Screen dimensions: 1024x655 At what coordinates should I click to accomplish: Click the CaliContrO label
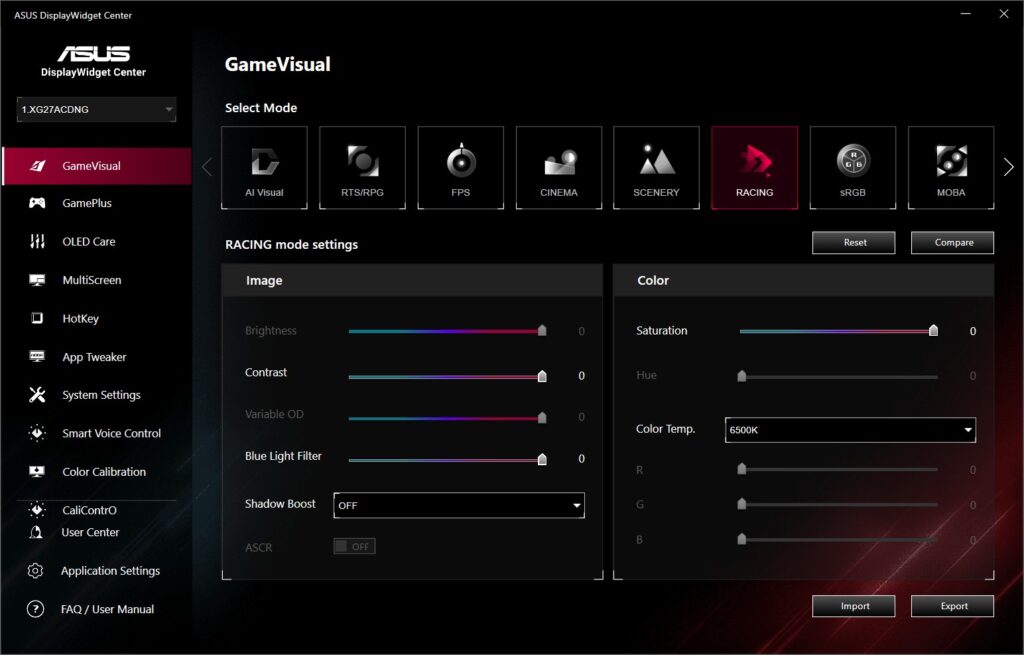point(89,510)
